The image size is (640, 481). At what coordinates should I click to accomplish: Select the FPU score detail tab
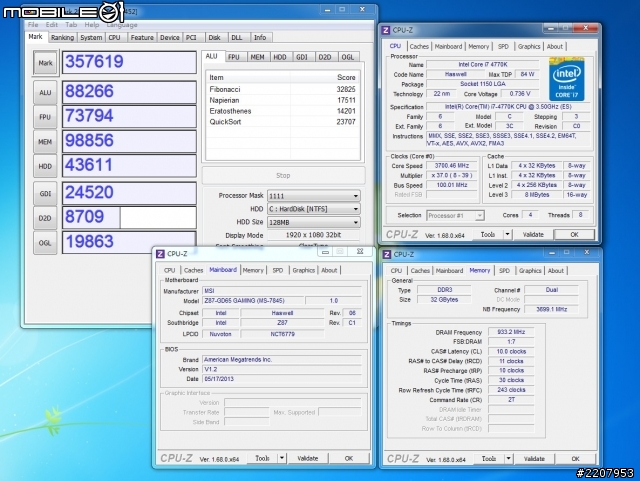click(234, 57)
